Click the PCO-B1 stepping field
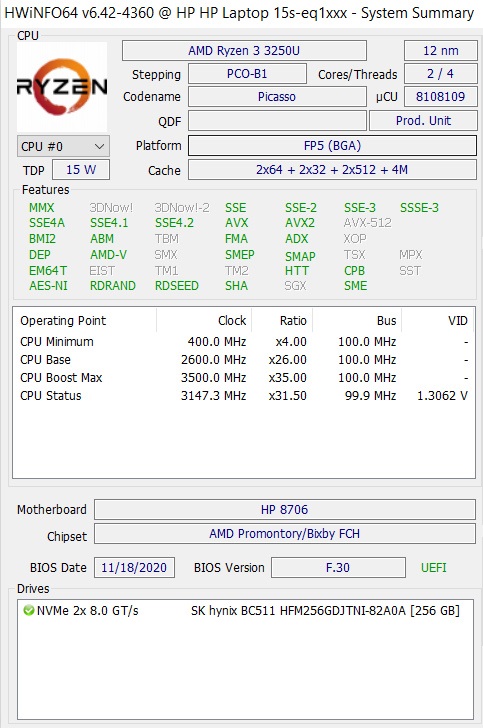Viewport: 483px width, 728px height. [247, 74]
